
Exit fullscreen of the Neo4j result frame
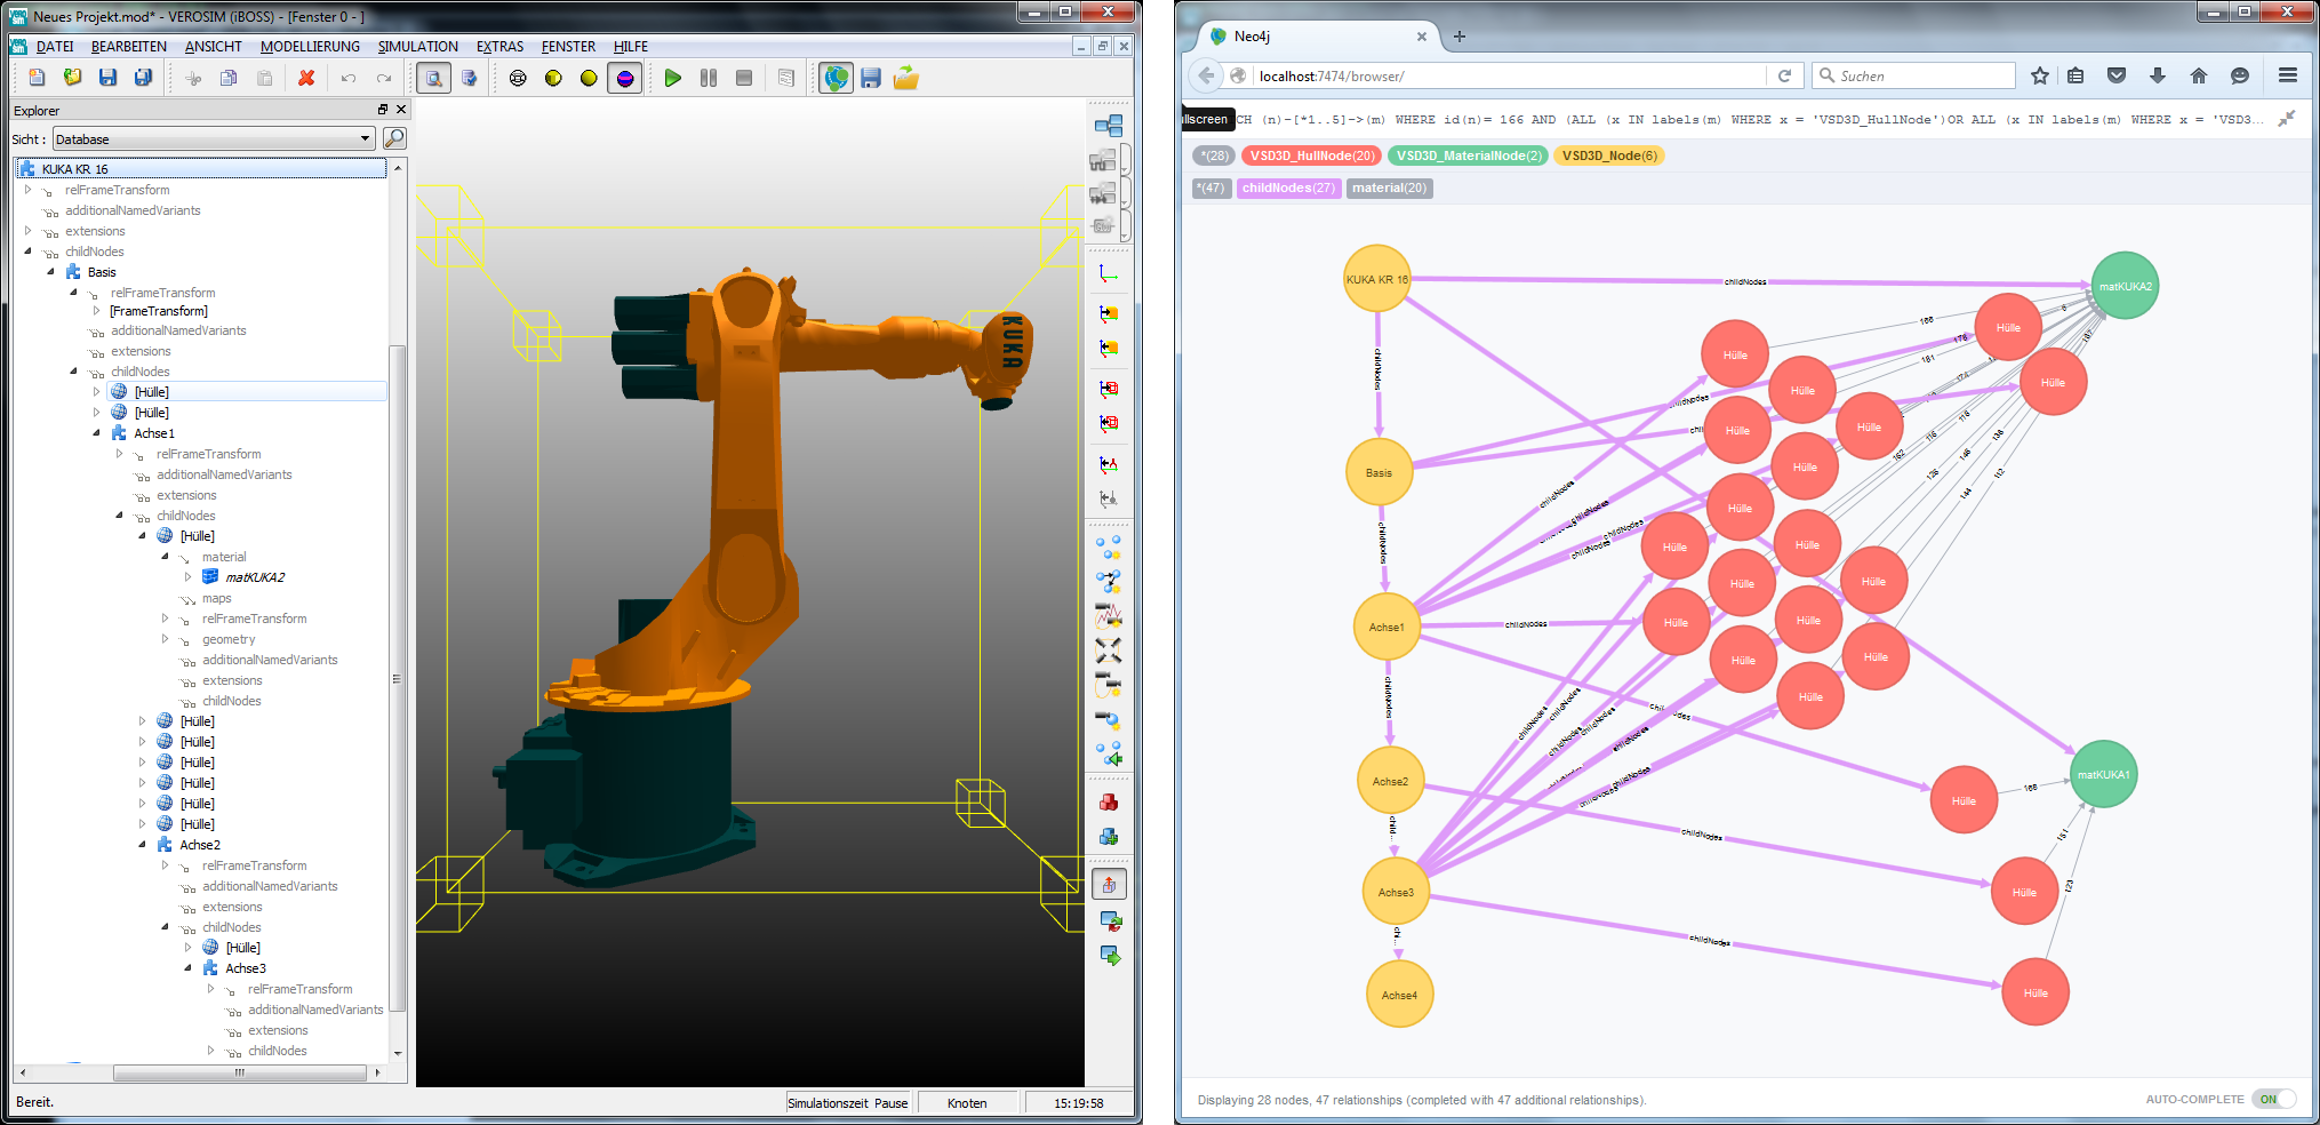(x=2286, y=119)
